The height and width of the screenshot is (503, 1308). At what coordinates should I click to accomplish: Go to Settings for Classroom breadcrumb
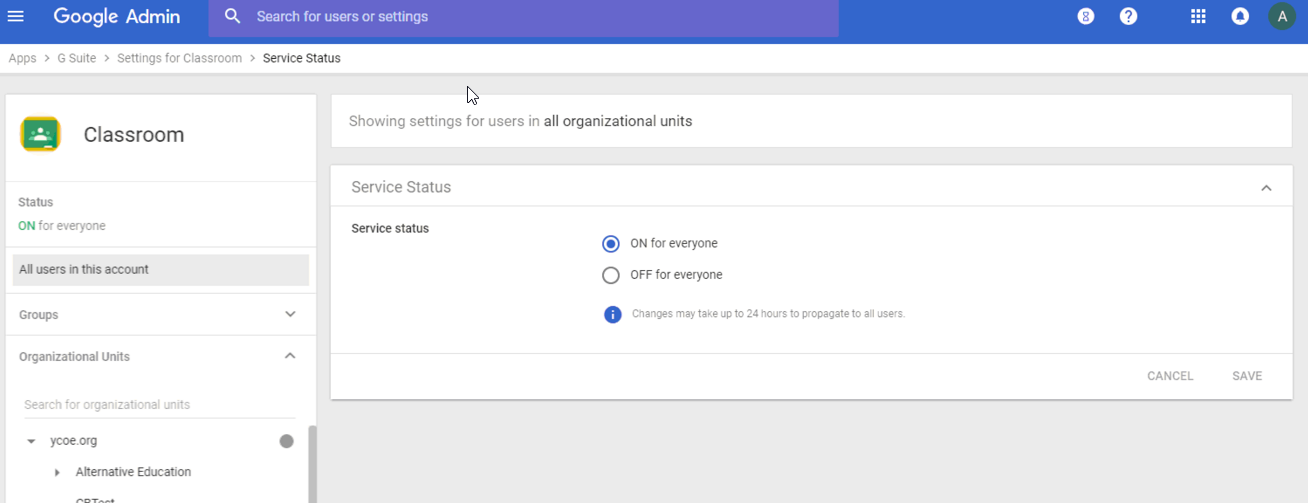(179, 58)
